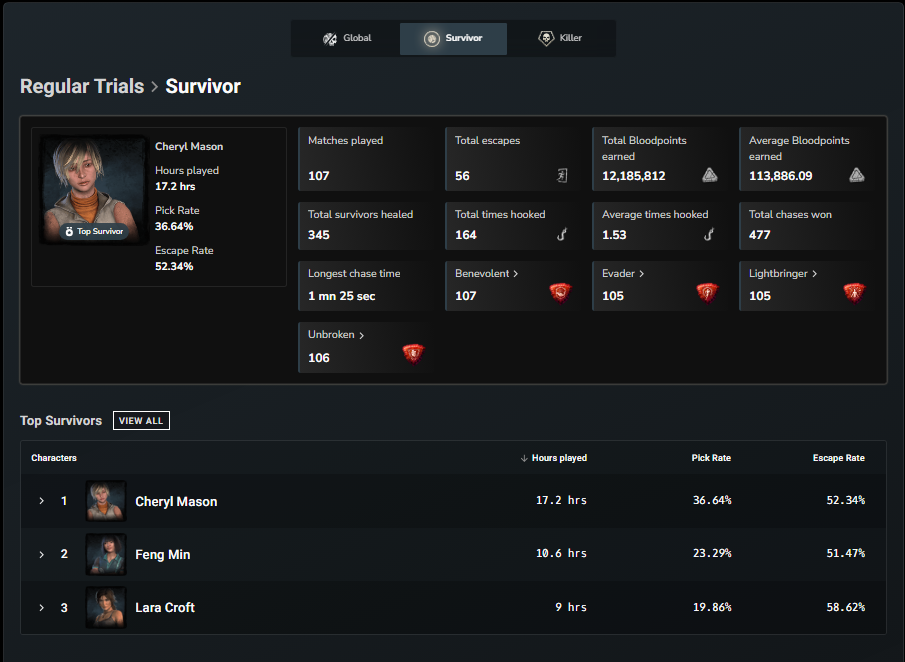This screenshot has height=662, width=905.
Task: Click Feng Min's 10.6 hrs cell
Action: (x=561, y=553)
